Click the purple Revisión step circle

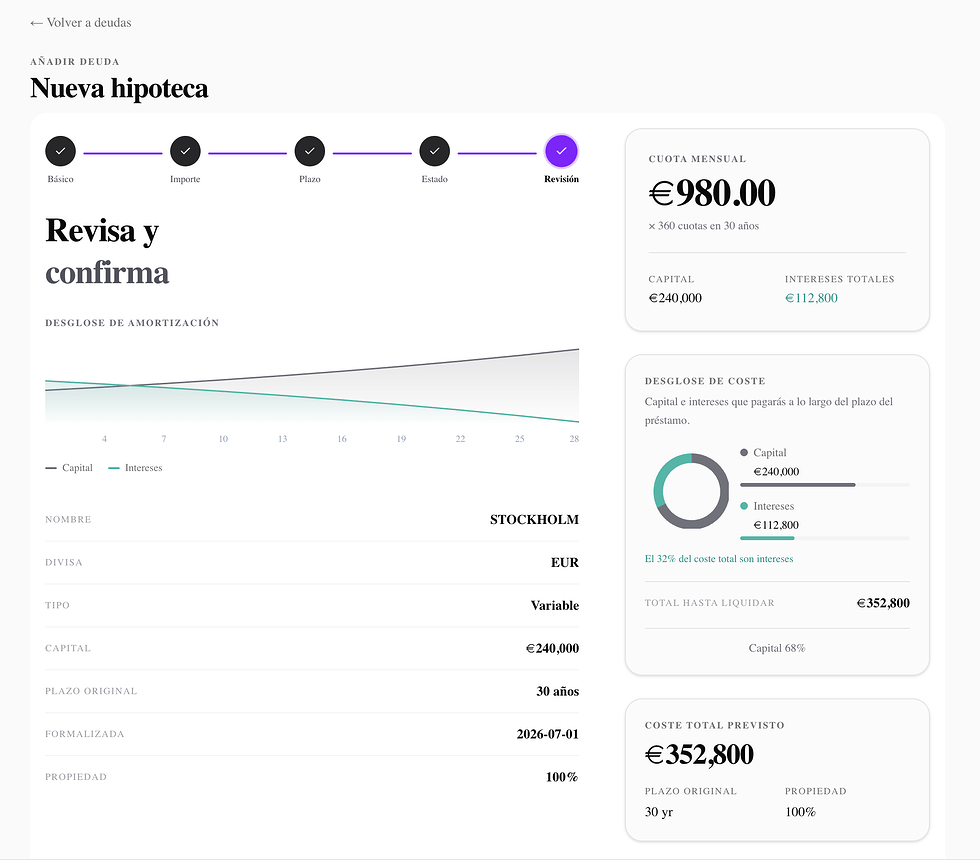click(x=561, y=151)
